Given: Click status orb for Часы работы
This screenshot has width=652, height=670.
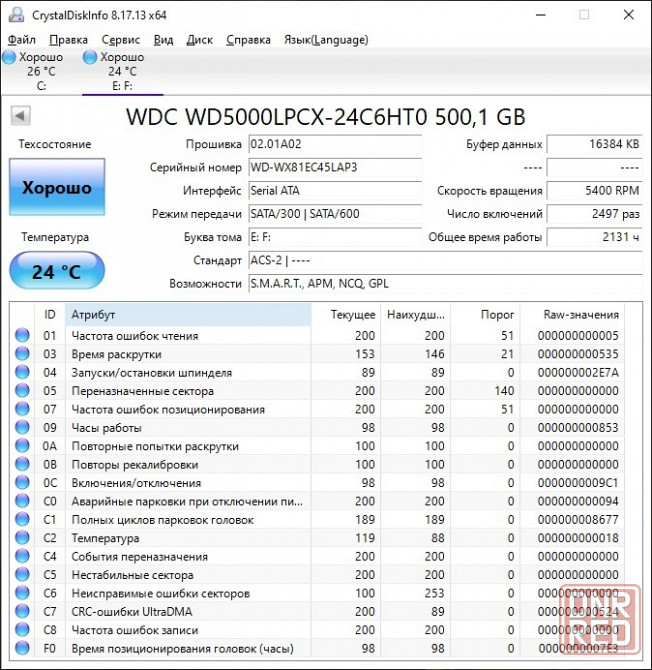Looking at the screenshot, I should tap(22, 427).
